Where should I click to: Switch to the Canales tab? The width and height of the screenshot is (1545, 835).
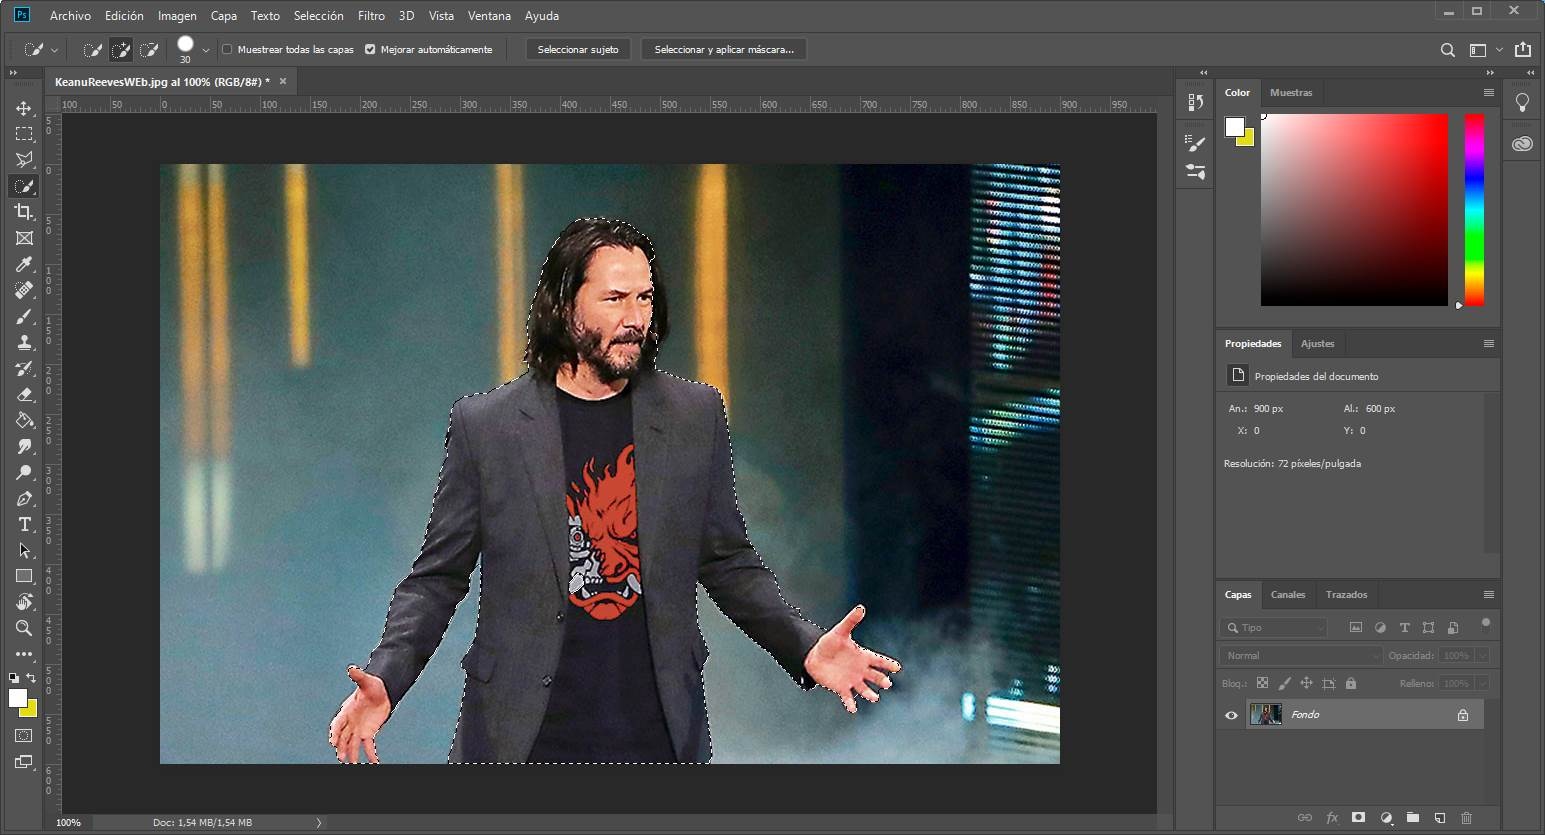(x=1287, y=595)
